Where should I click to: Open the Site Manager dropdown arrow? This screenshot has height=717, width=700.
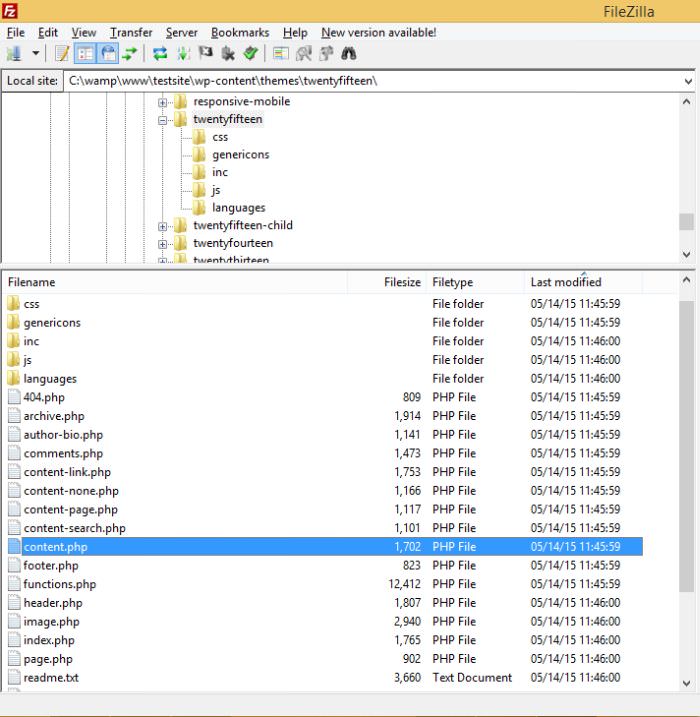click(x=36, y=54)
